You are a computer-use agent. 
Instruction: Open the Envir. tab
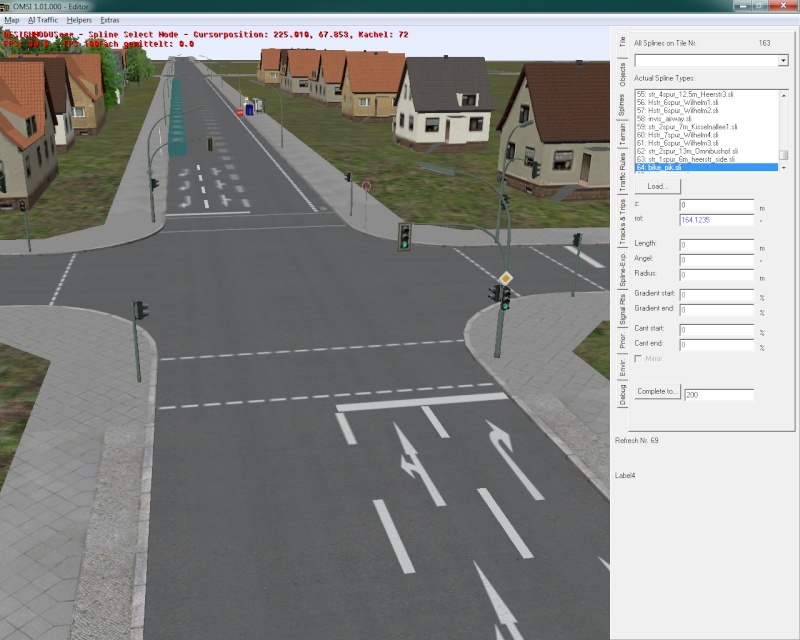(x=622, y=368)
